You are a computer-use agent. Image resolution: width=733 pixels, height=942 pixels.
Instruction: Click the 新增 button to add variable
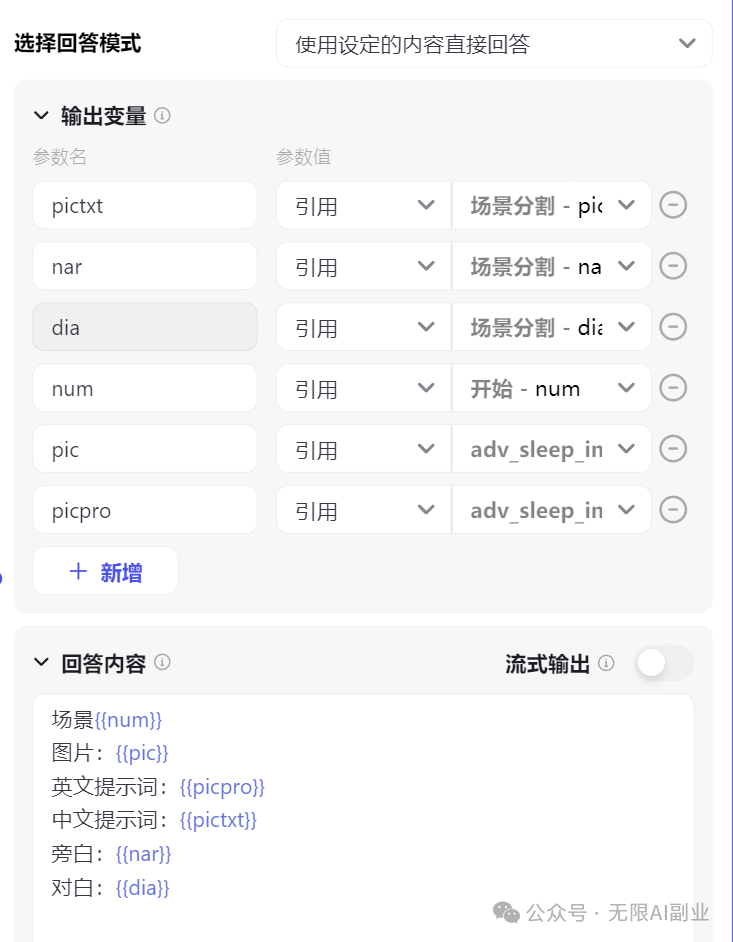[x=105, y=571]
